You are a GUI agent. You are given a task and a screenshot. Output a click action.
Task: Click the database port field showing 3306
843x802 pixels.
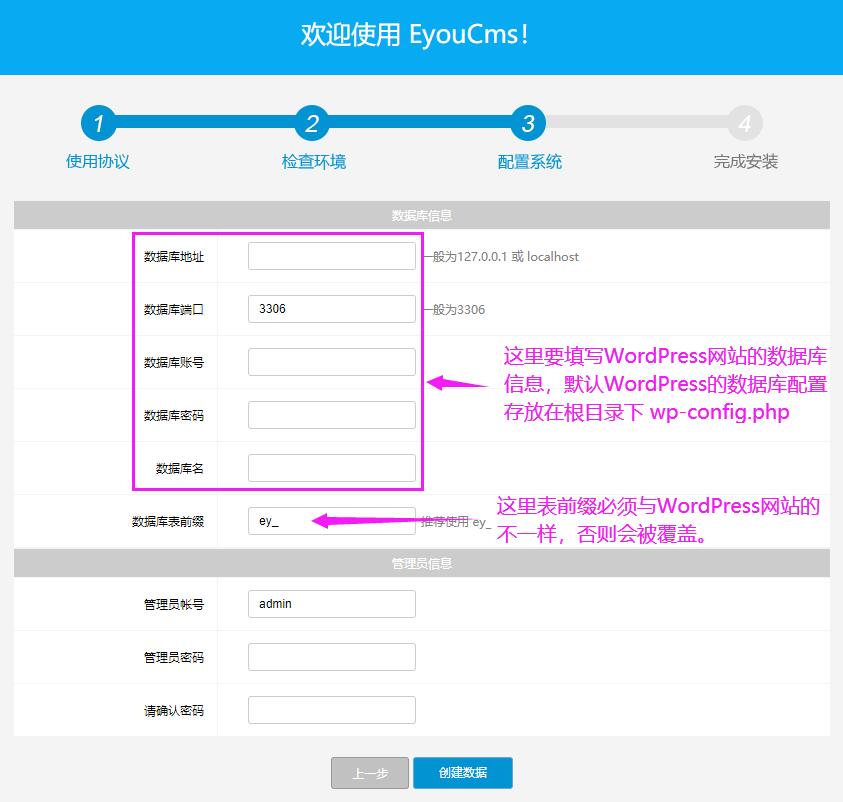point(332,309)
